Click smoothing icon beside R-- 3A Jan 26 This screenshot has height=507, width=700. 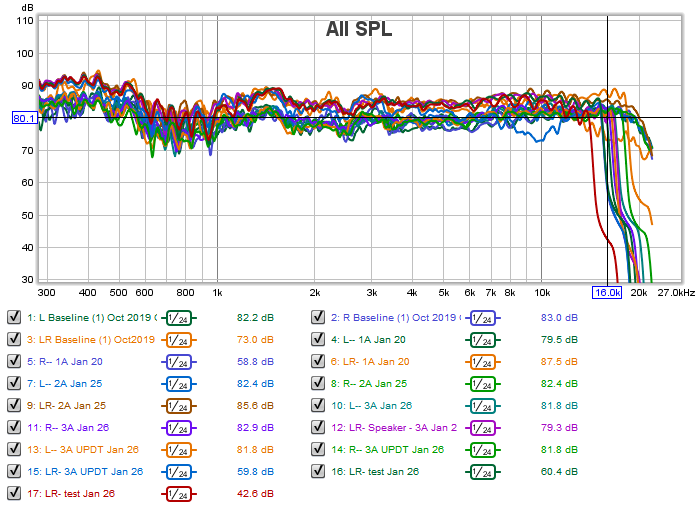click(x=179, y=427)
